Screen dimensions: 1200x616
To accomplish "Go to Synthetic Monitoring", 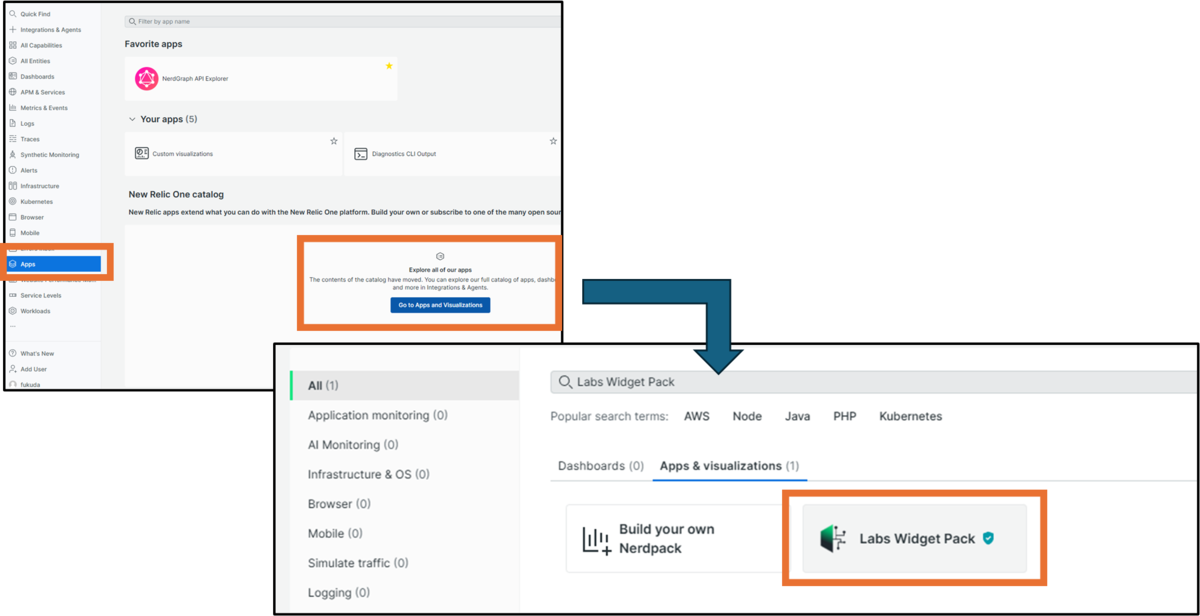I will (x=49, y=155).
